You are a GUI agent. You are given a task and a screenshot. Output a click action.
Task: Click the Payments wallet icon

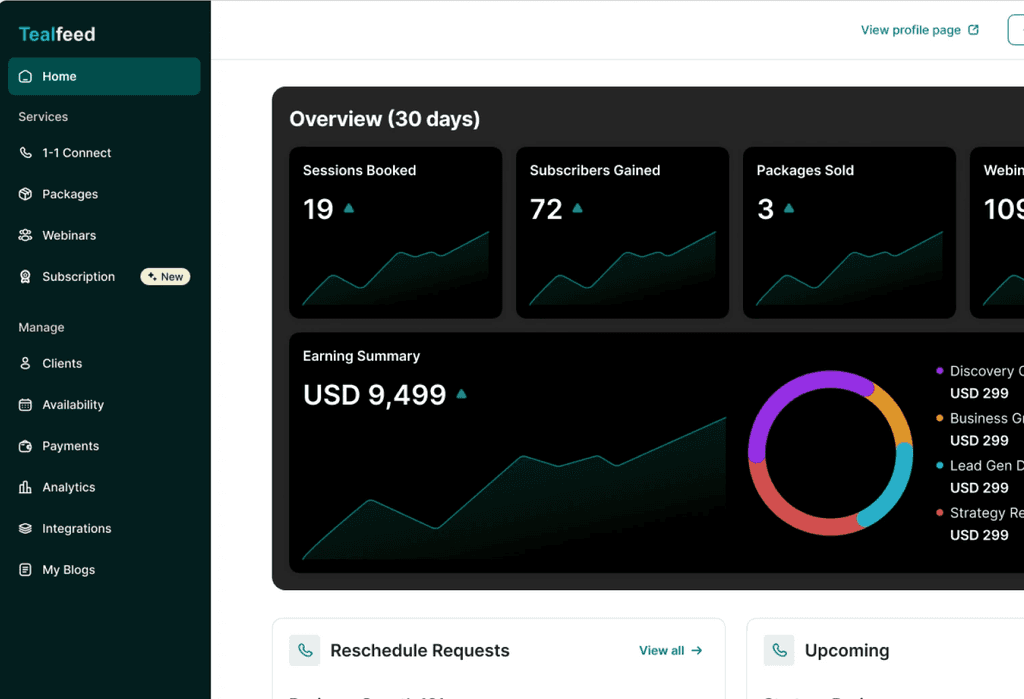pyautogui.click(x=25, y=446)
